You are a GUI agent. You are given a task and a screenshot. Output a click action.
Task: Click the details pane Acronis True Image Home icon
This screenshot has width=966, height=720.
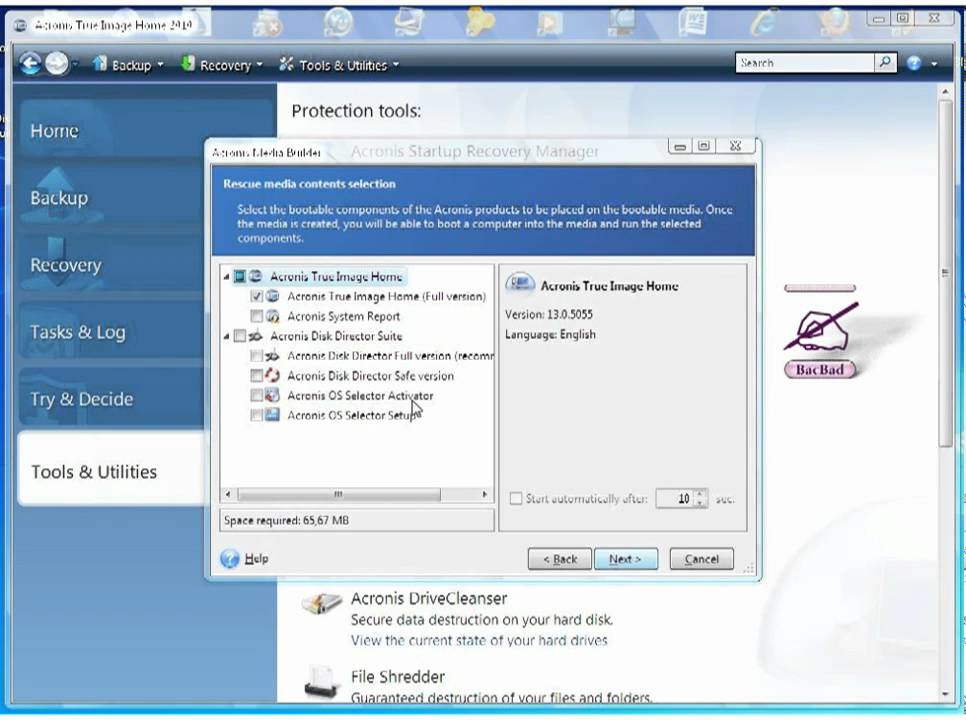tap(520, 284)
